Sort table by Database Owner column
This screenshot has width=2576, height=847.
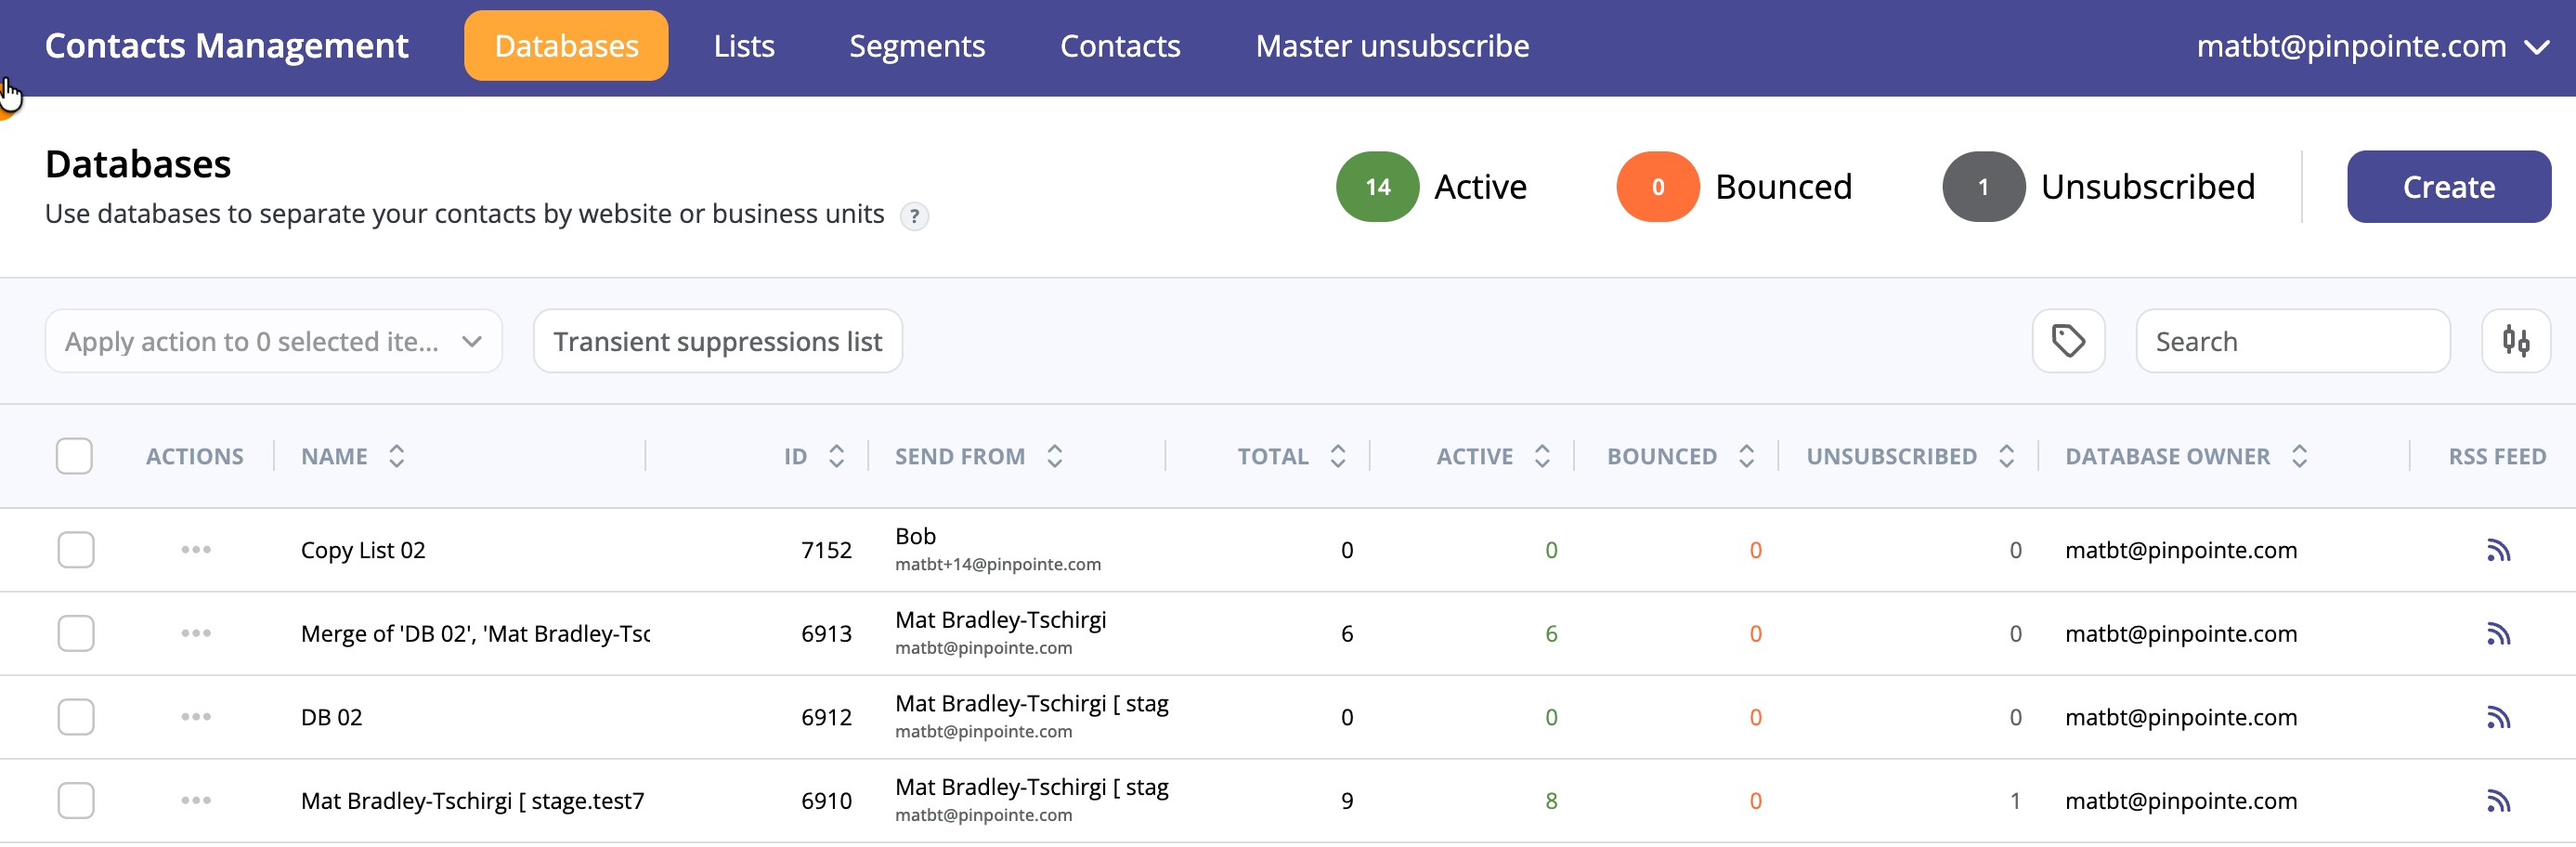(x=2299, y=456)
